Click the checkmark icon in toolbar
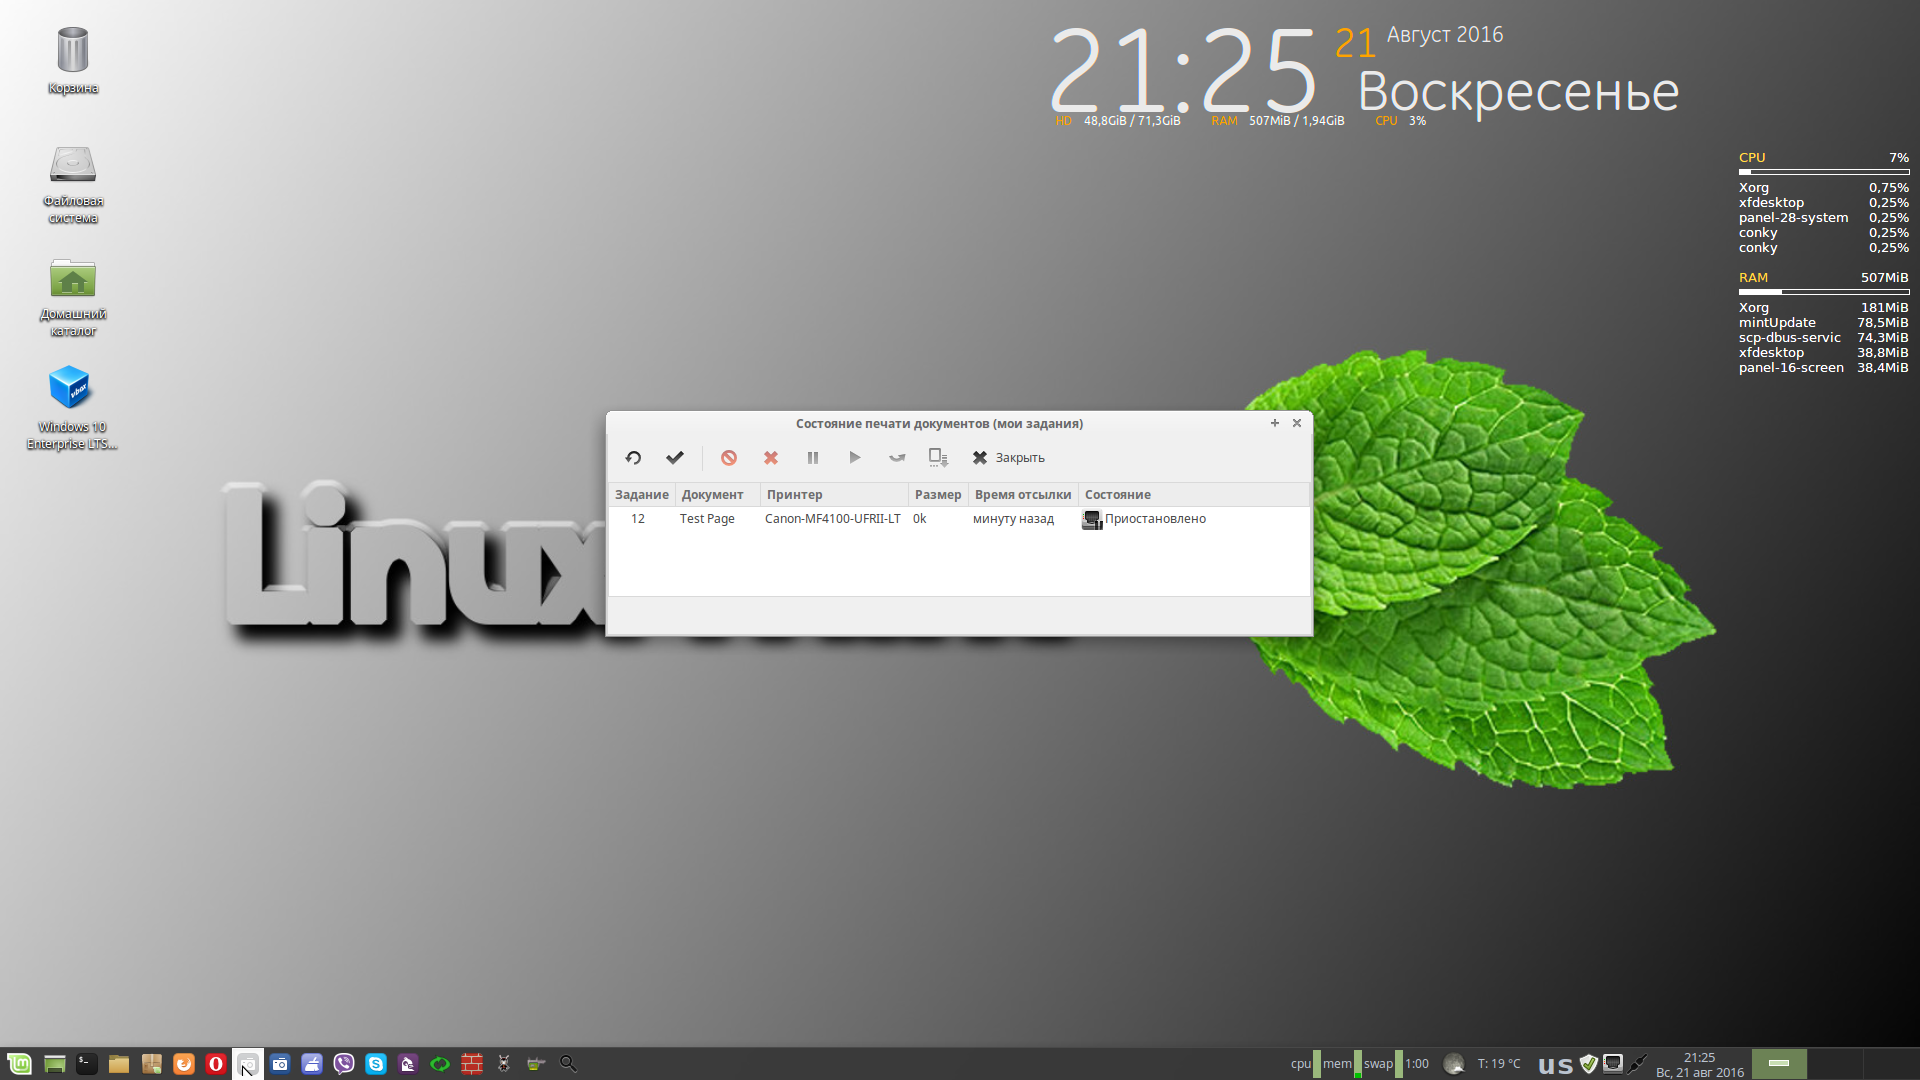This screenshot has width=1920, height=1080. click(x=675, y=458)
